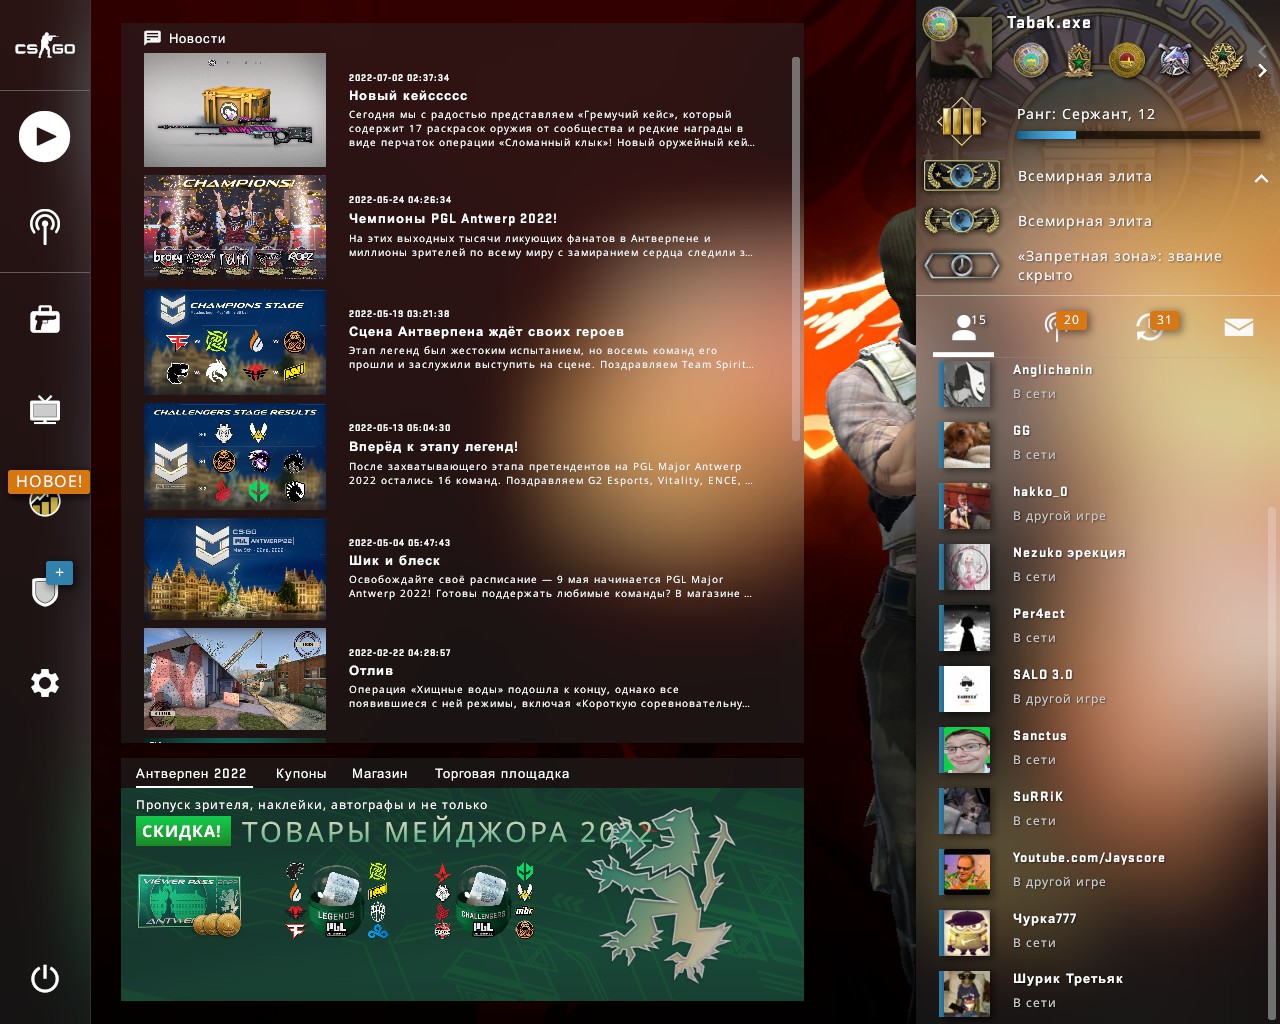Open the broadcast tab with the 20 badge
The image size is (1280, 1024).
tap(1058, 327)
